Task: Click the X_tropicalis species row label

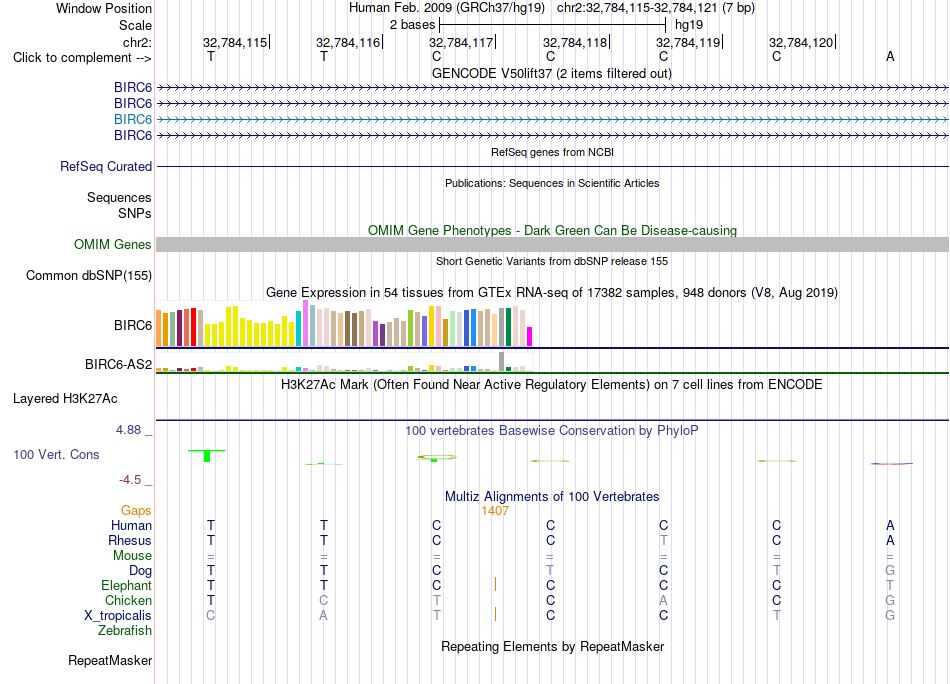Action: 118,616
